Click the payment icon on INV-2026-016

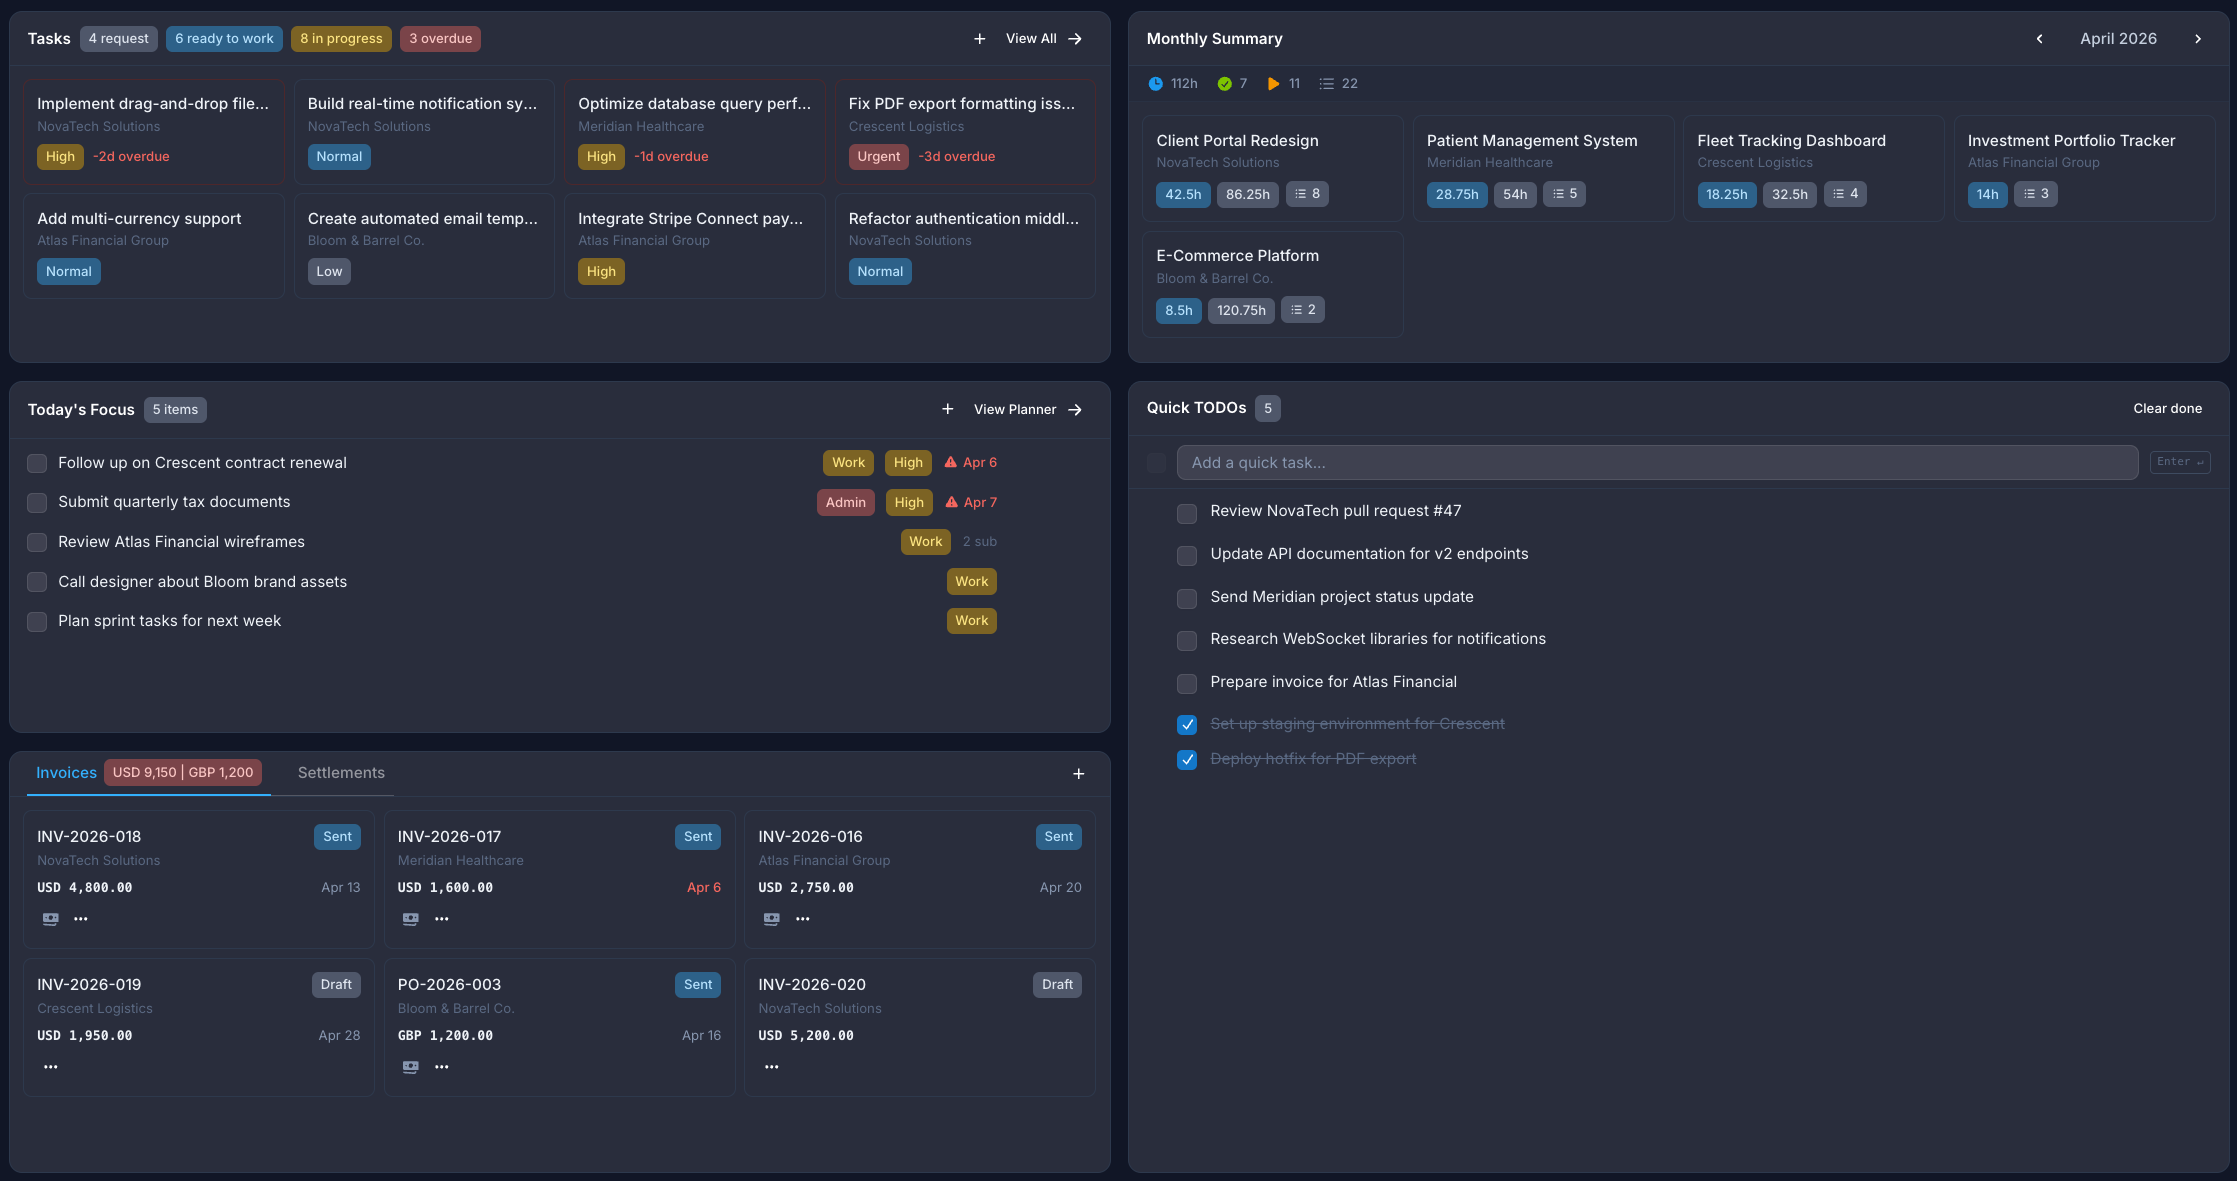coord(772,919)
